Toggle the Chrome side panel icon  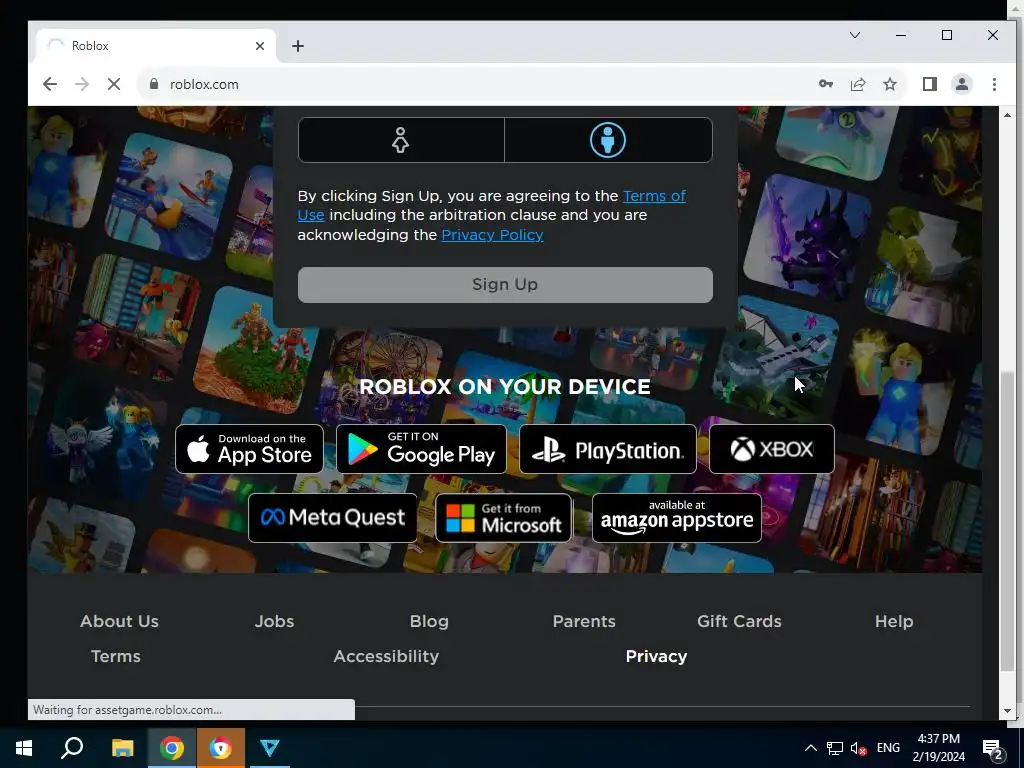click(x=930, y=84)
